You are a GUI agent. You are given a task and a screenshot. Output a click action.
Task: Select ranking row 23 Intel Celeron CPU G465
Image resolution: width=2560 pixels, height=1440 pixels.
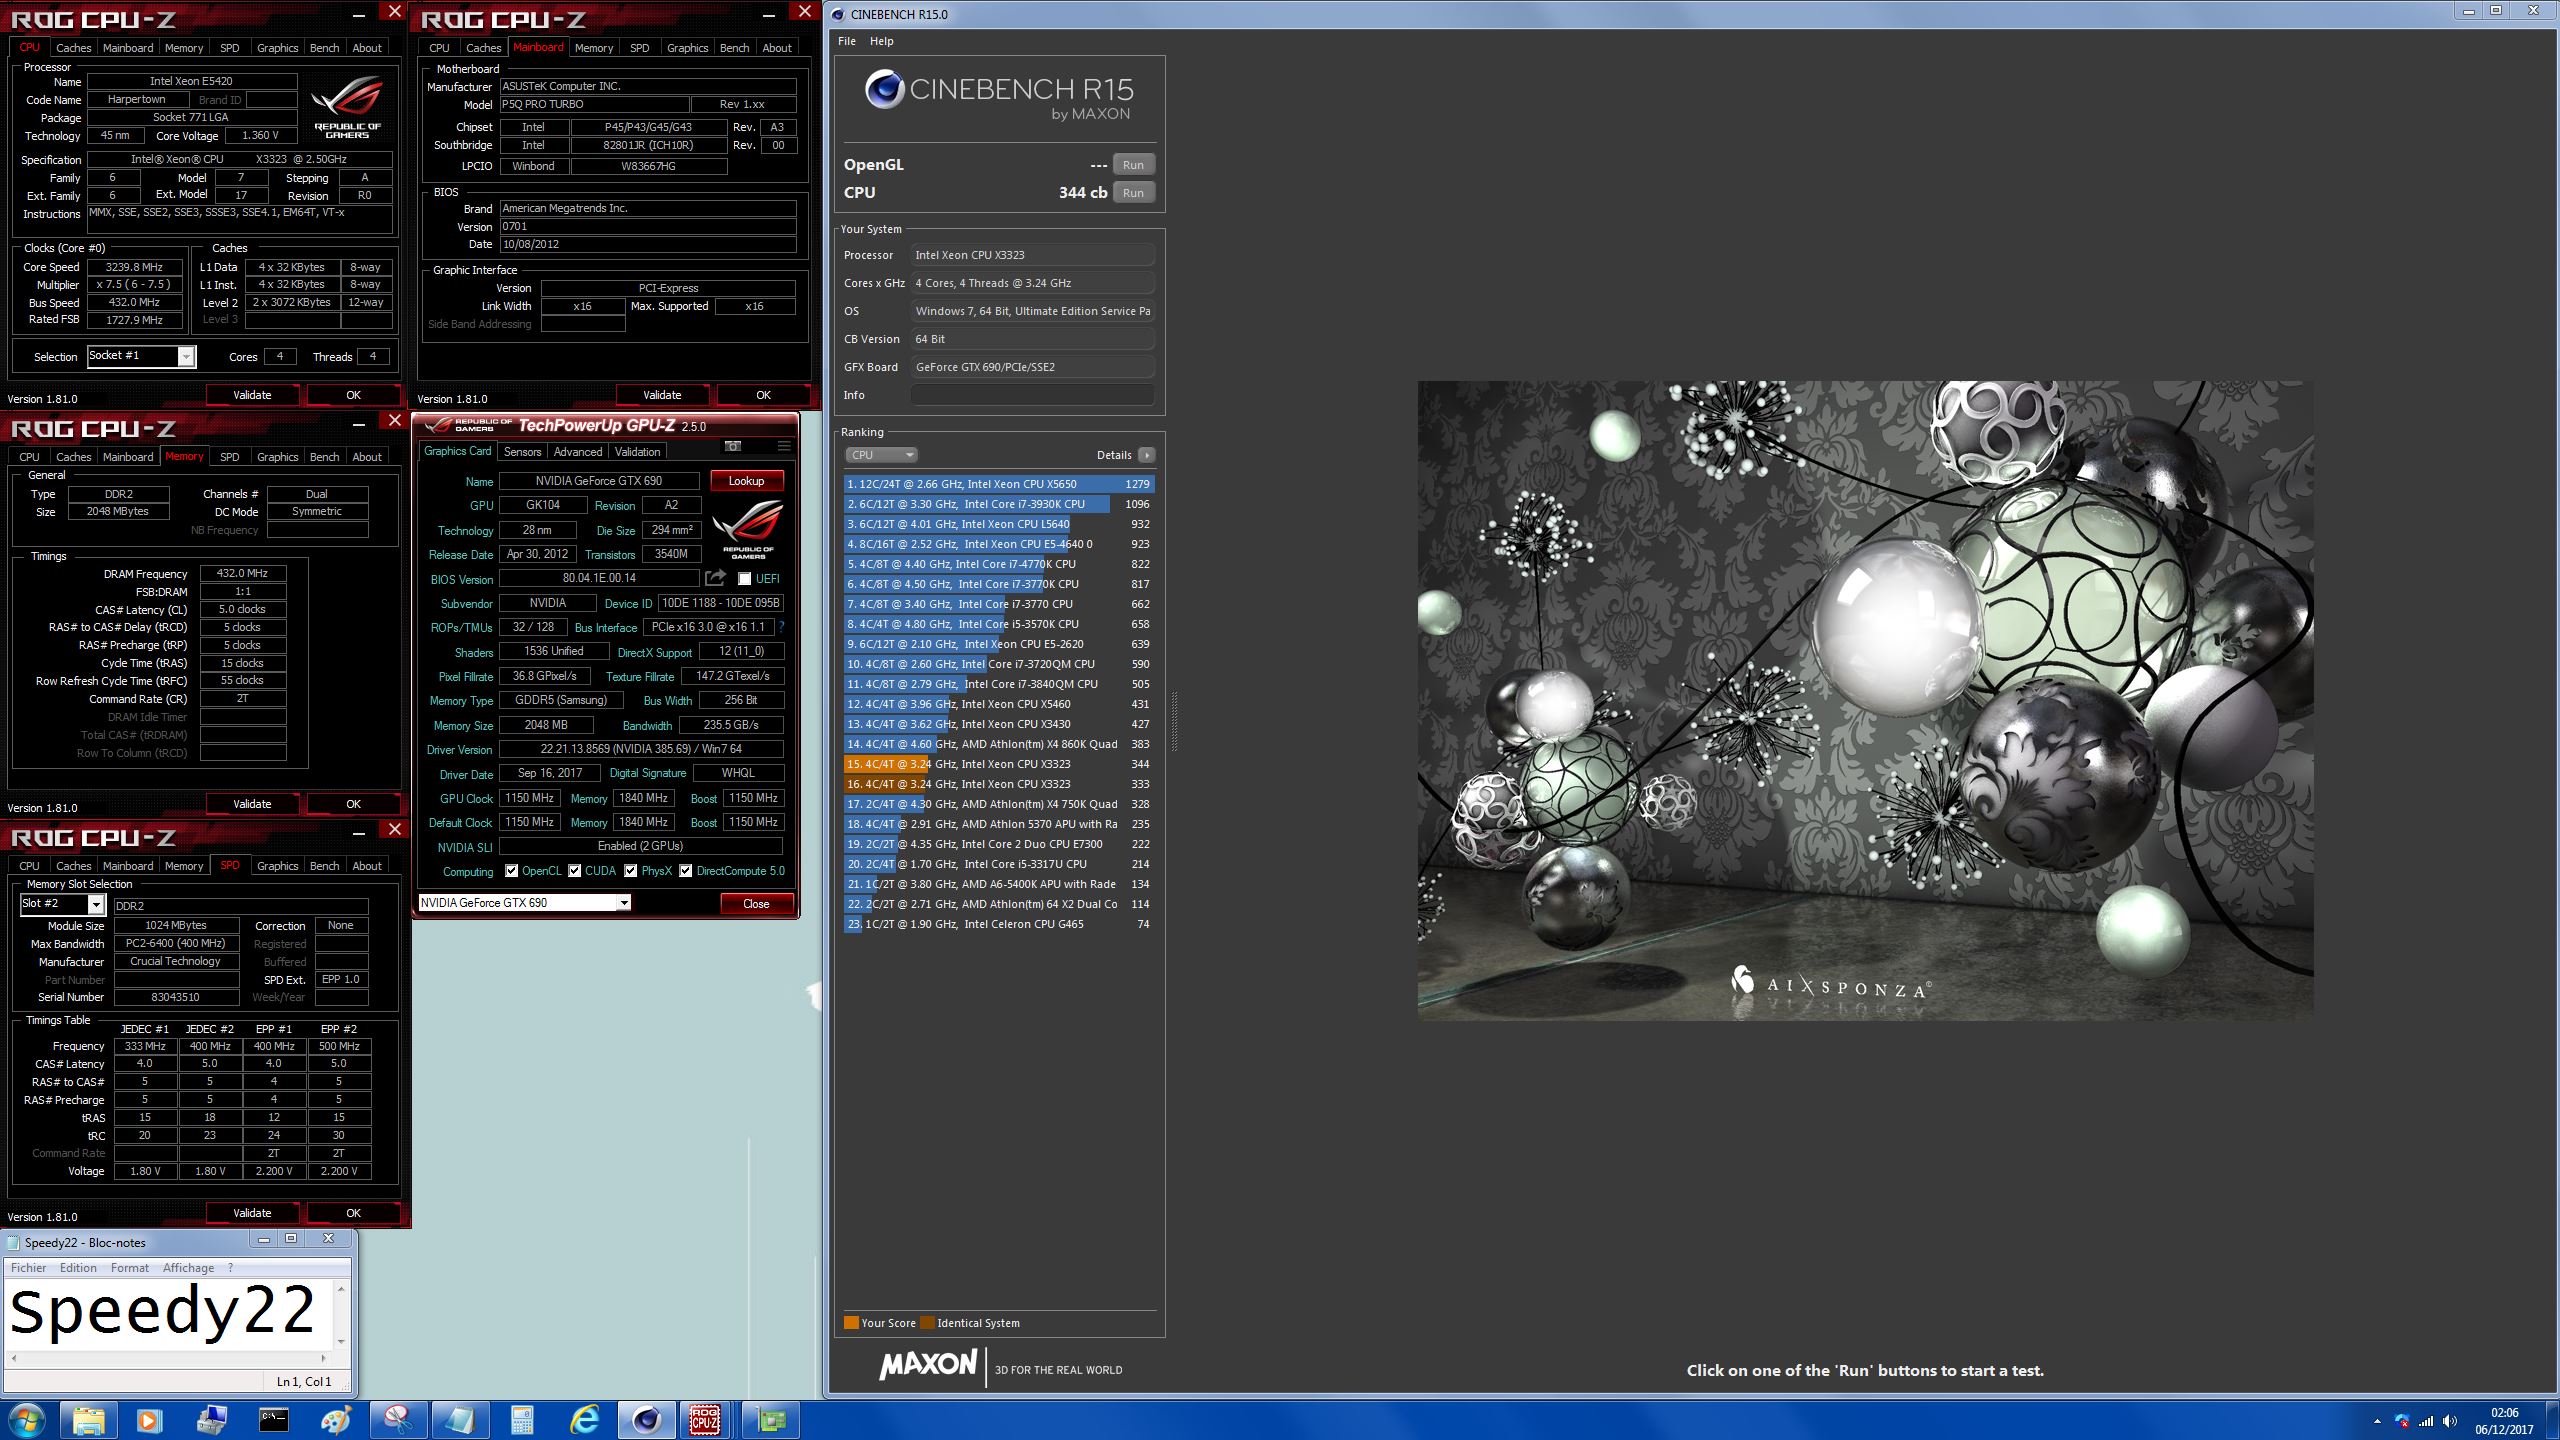coord(998,924)
